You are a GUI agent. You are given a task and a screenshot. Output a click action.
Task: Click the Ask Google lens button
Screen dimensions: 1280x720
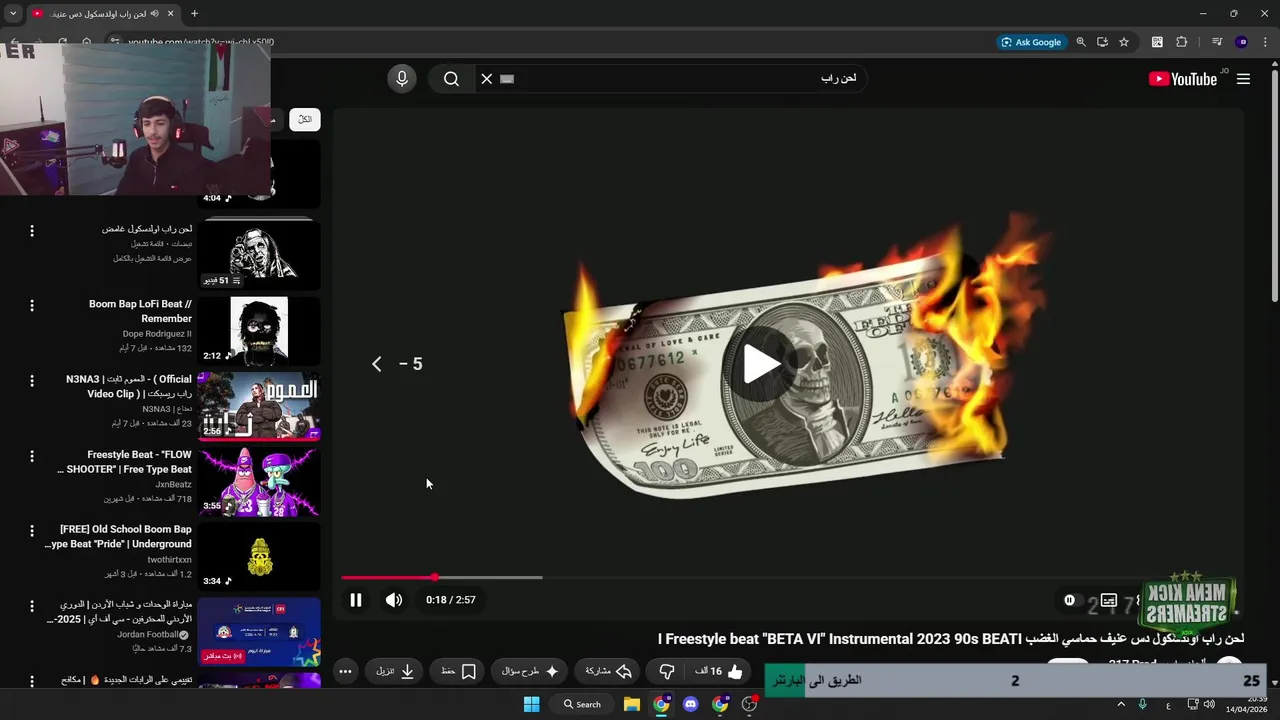[1031, 42]
